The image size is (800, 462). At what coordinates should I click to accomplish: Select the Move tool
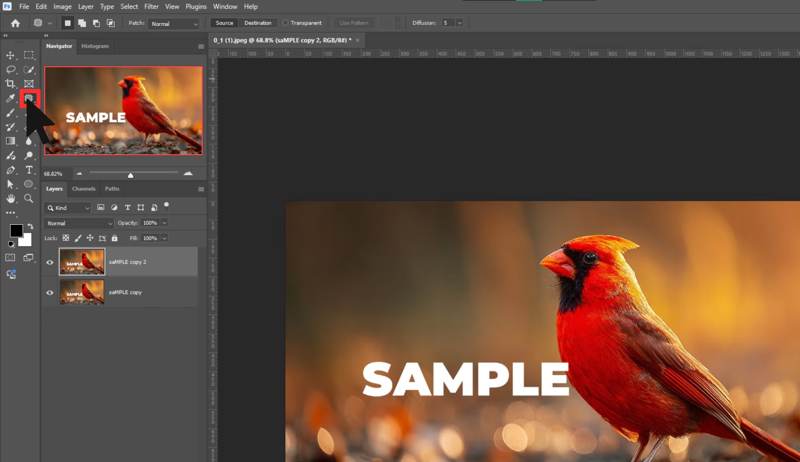pyautogui.click(x=11, y=55)
